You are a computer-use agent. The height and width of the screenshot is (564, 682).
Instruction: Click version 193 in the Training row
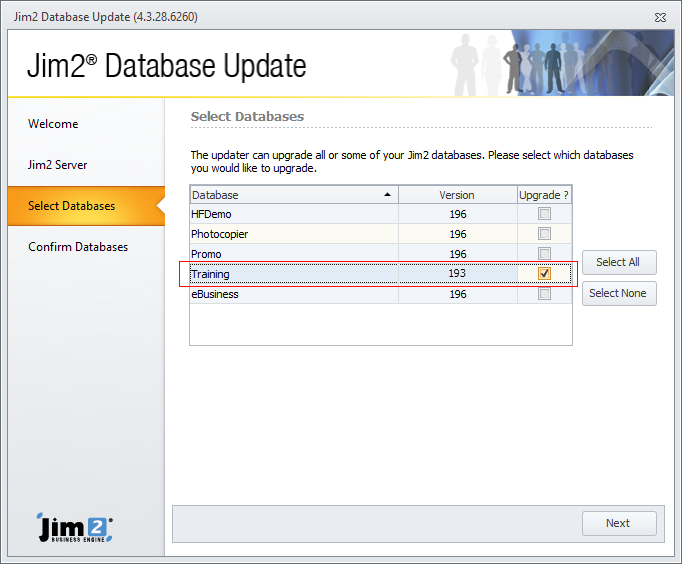coord(458,273)
